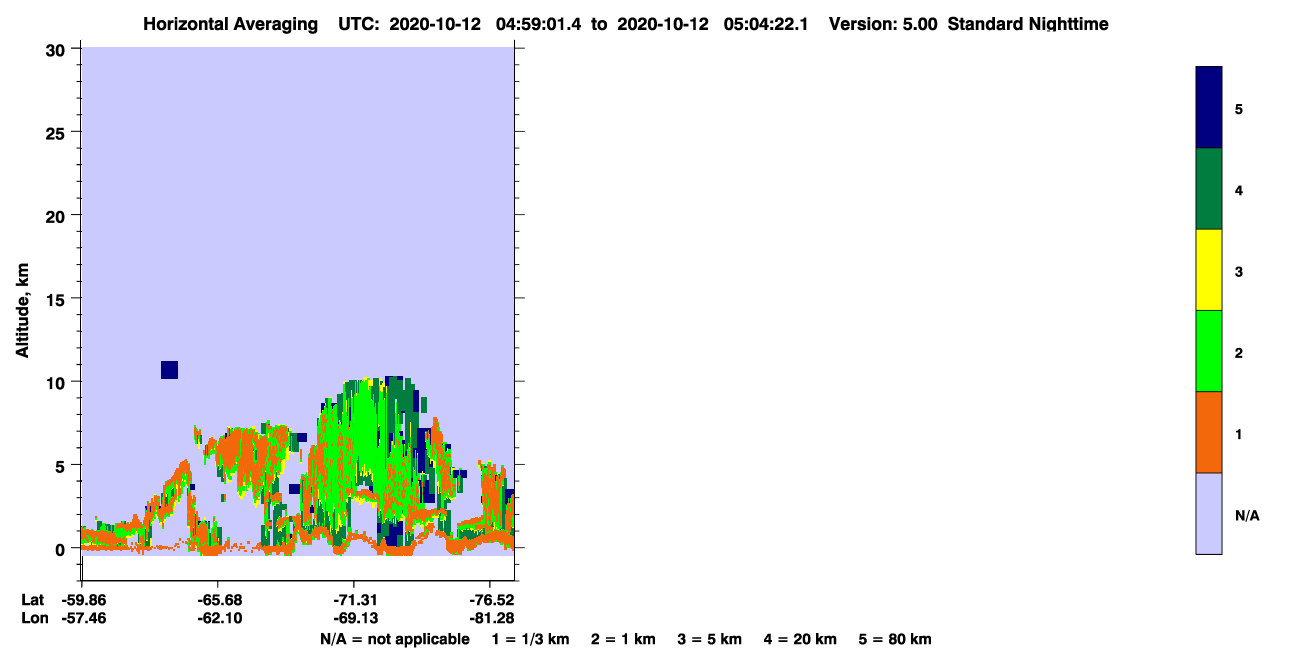Click the dark green level 4 colorbar segment

point(1209,189)
